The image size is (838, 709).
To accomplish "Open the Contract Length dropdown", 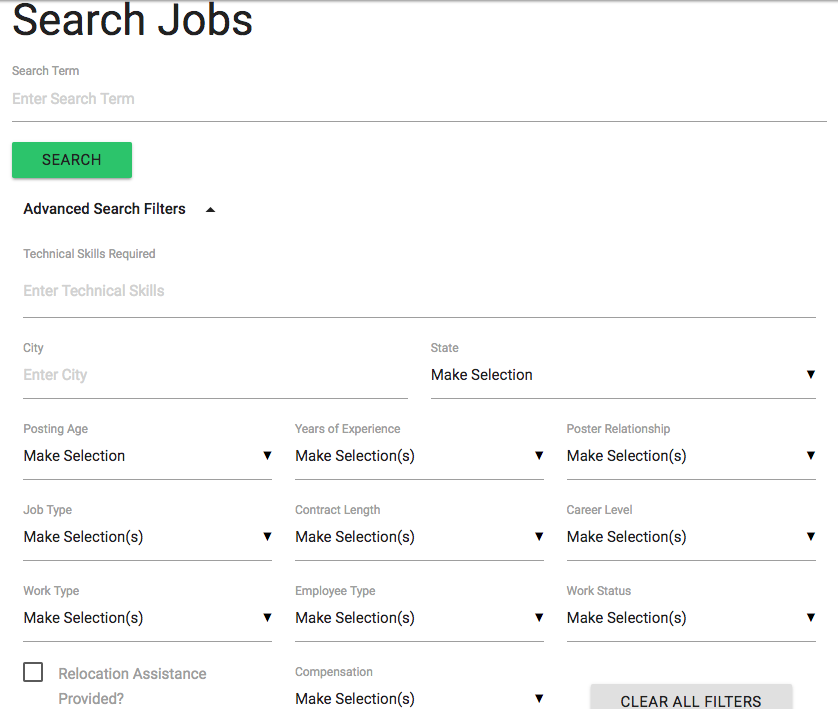I will (419, 537).
